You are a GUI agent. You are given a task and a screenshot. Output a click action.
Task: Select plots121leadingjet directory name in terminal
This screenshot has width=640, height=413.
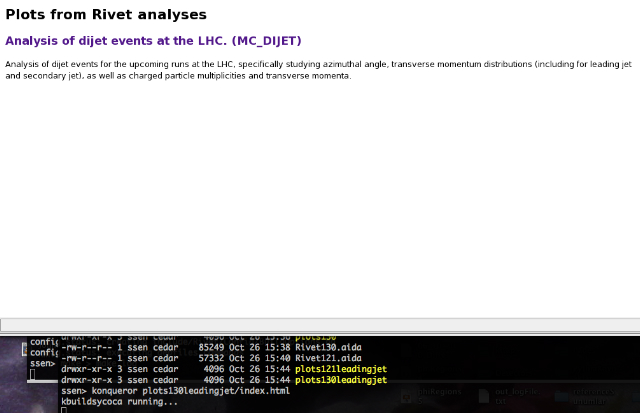click(x=341, y=369)
